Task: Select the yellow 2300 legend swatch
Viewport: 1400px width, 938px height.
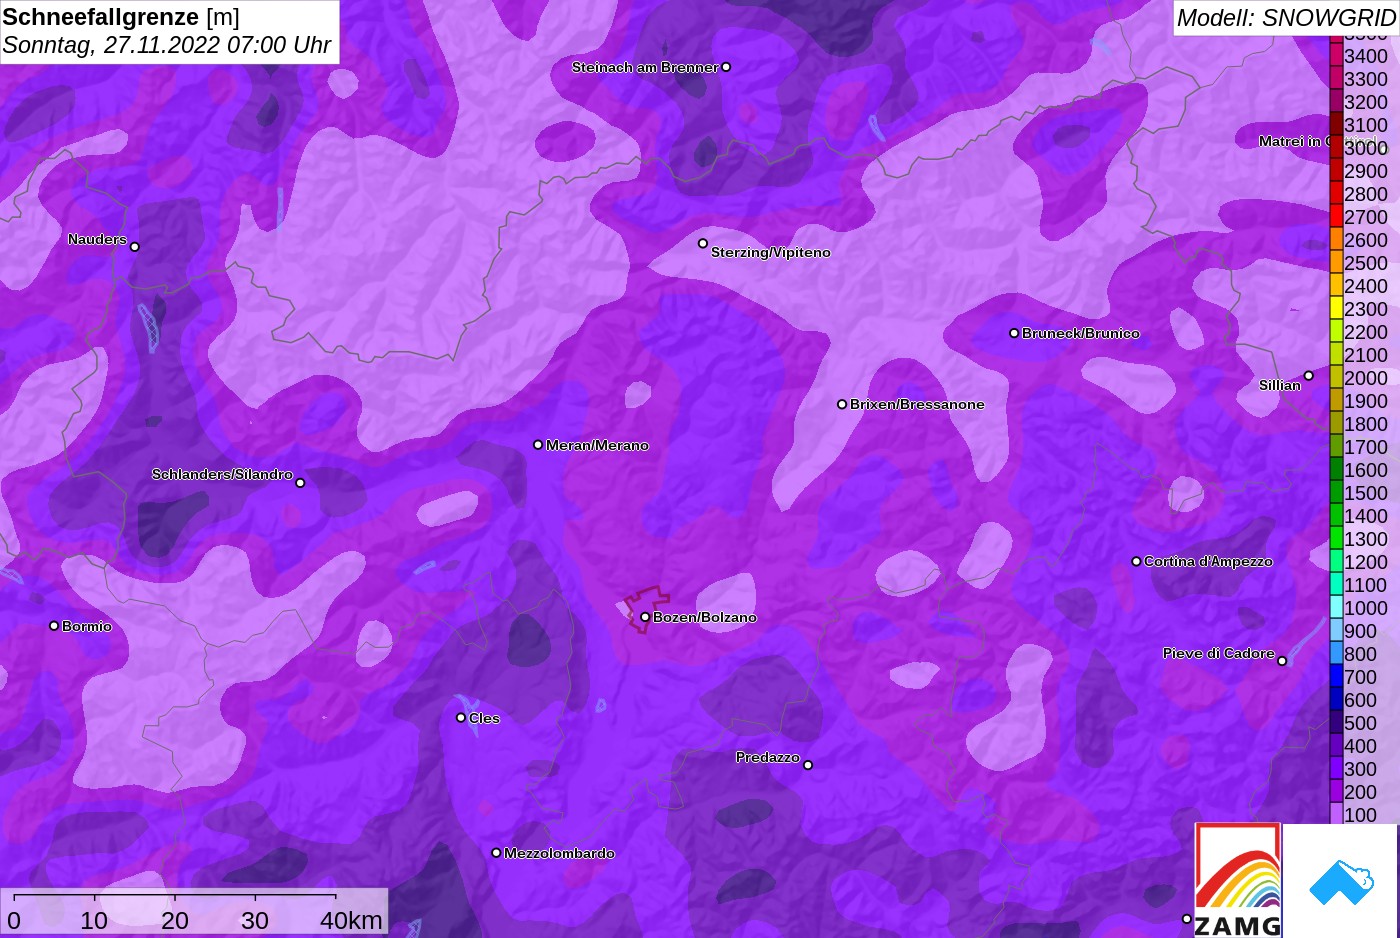Action: [x=1336, y=308]
